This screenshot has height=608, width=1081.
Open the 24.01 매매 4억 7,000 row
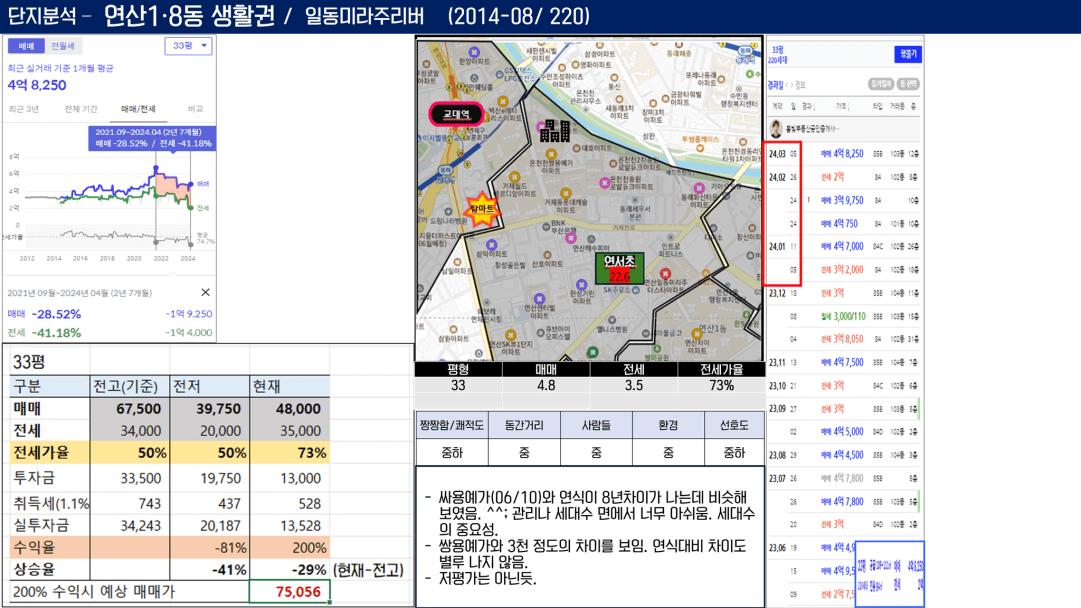(844, 246)
